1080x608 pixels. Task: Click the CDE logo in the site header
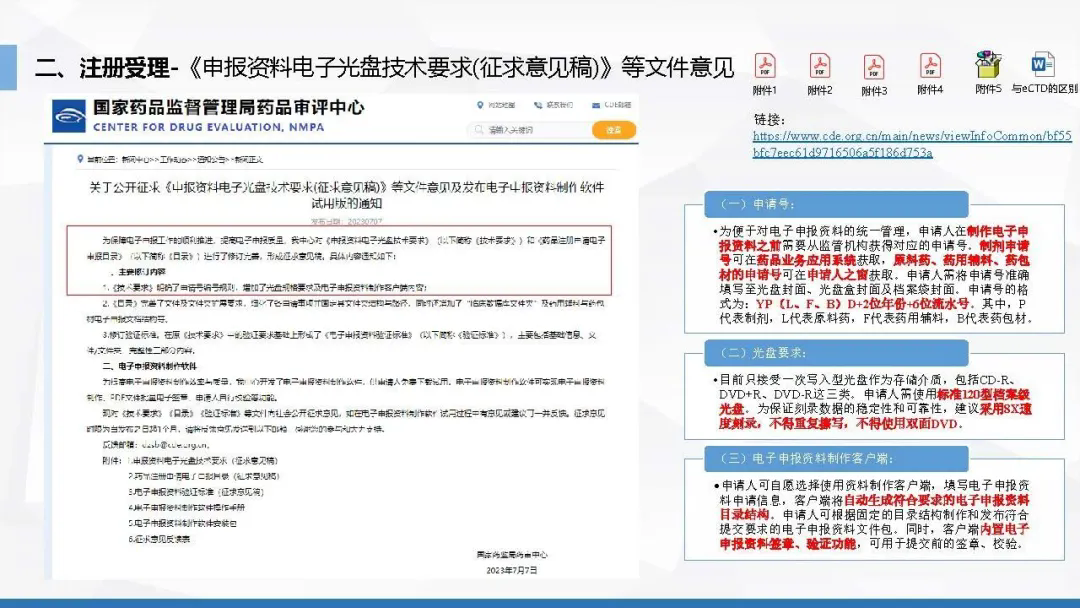tap(70, 115)
